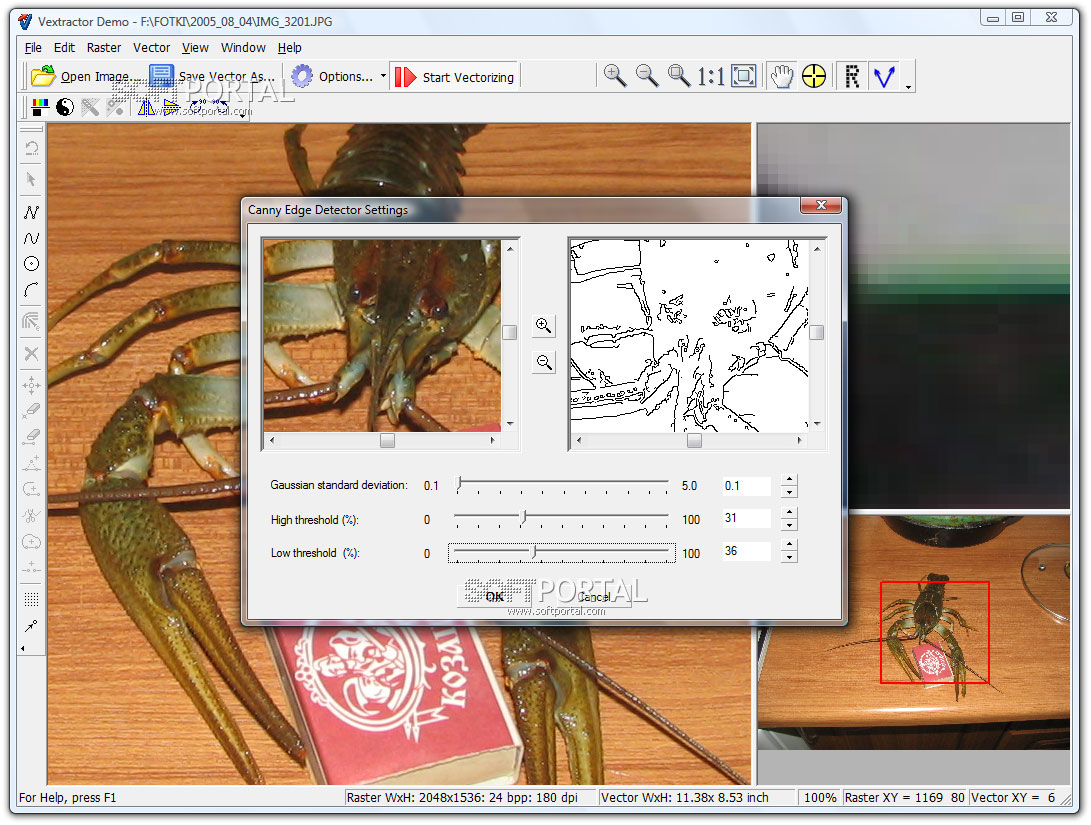Select the circle drawing tool in sidebar
1091x825 pixels.
pyautogui.click(x=31, y=264)
